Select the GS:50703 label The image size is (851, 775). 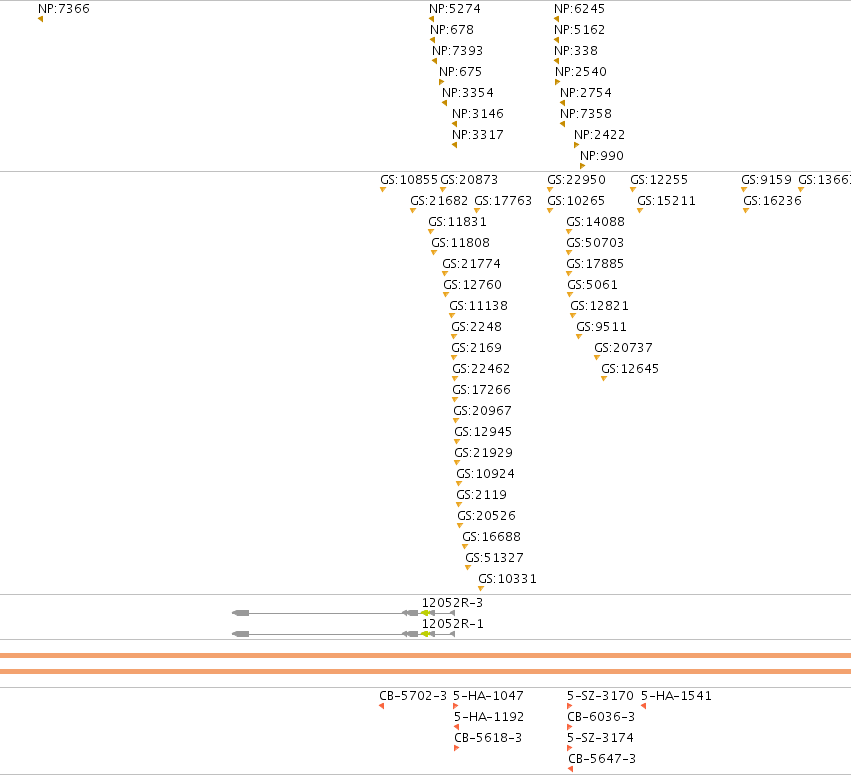tap(595, 243)
